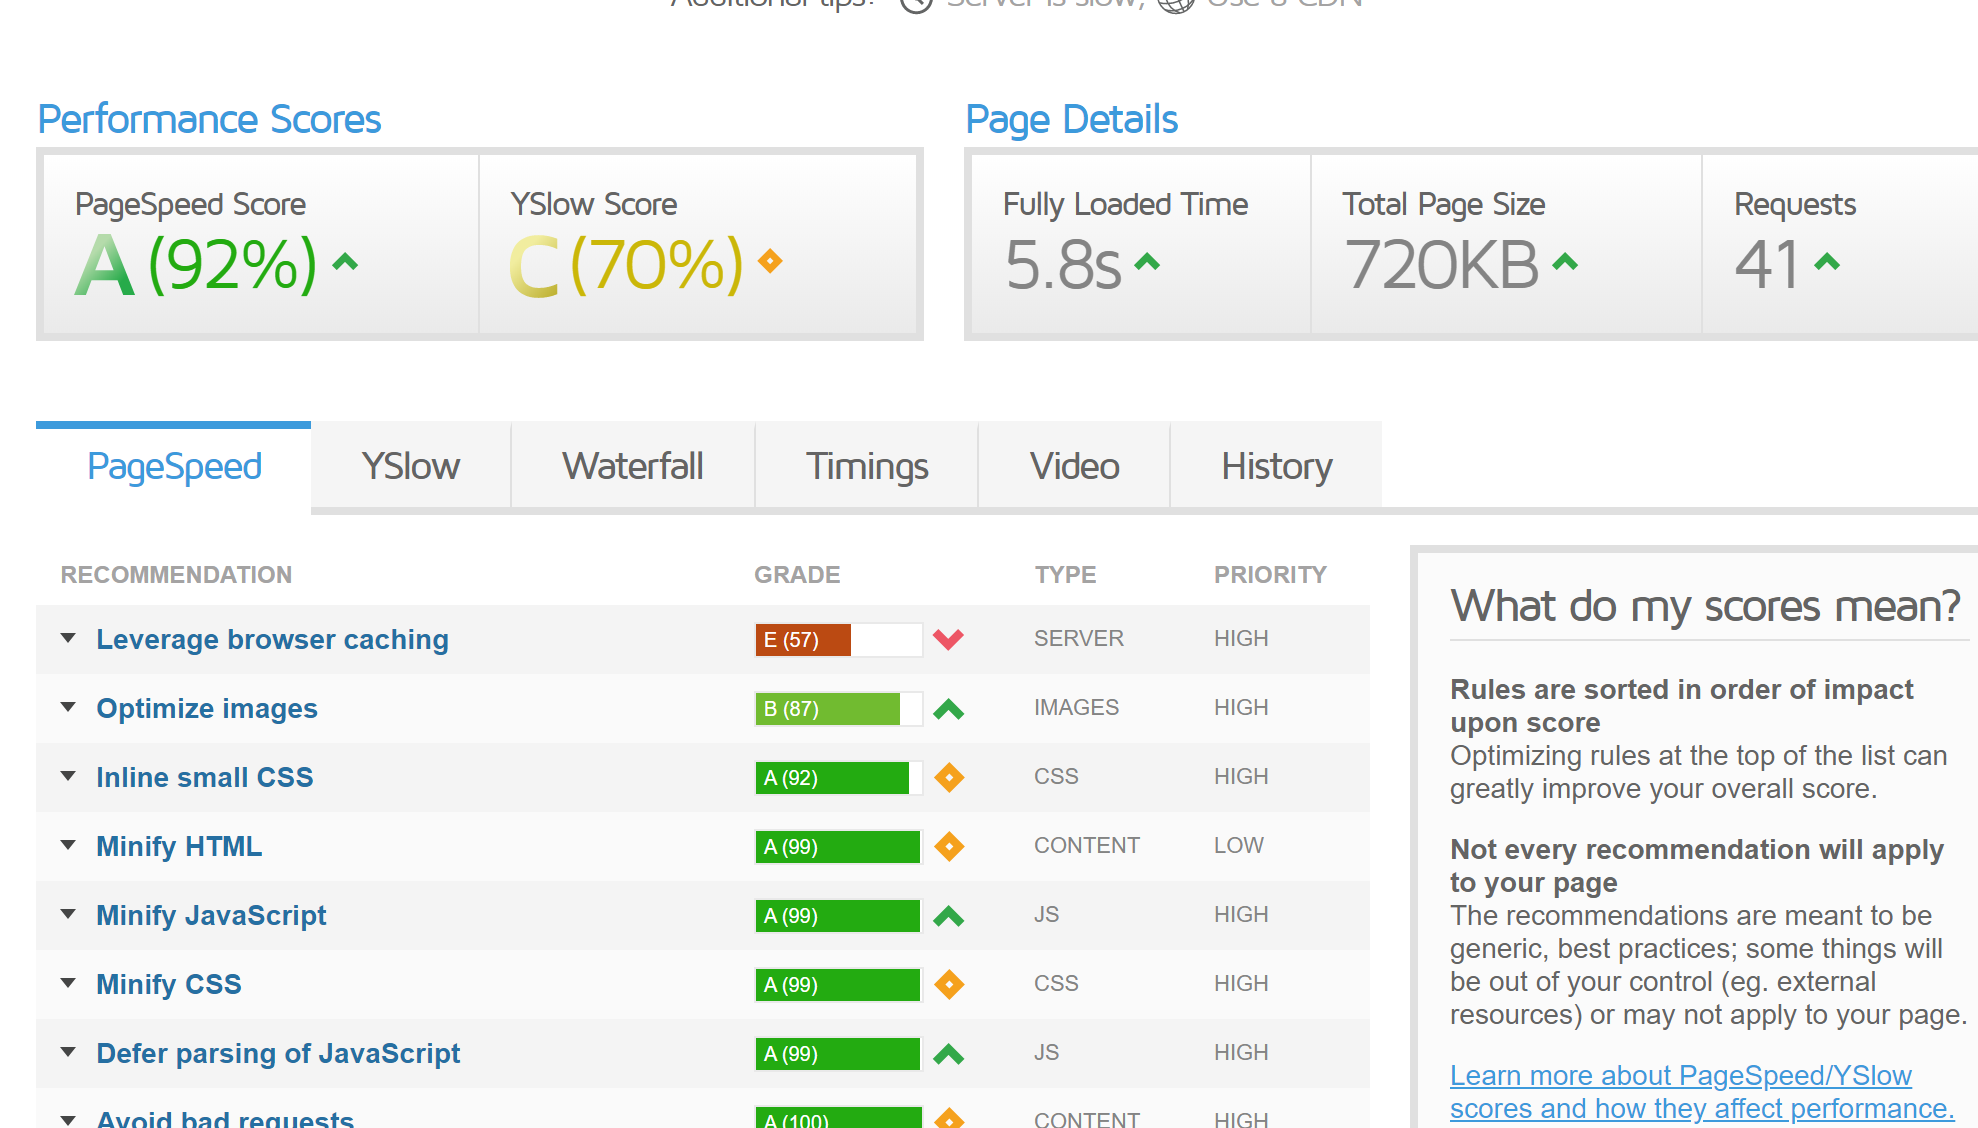
Task: Click the Performance Scores heading
Action: [x=209, y=119]
